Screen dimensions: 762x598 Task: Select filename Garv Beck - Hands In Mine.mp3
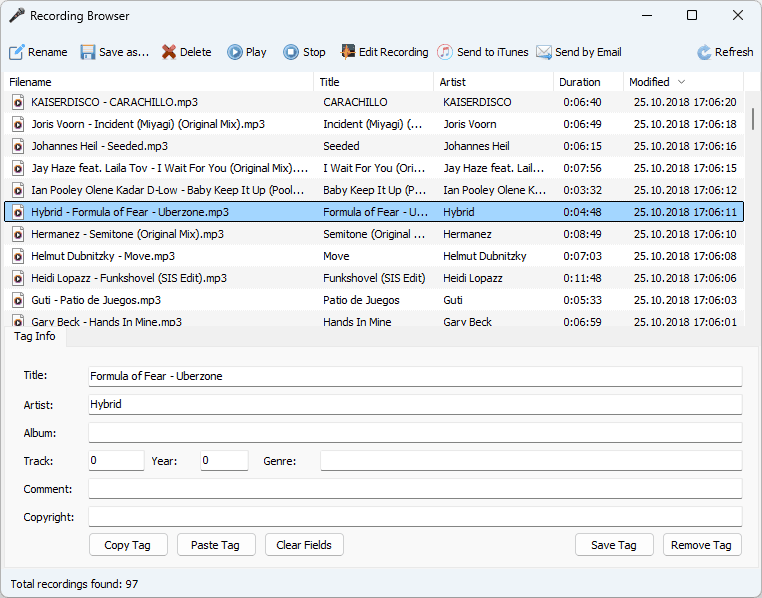(106, 322)
